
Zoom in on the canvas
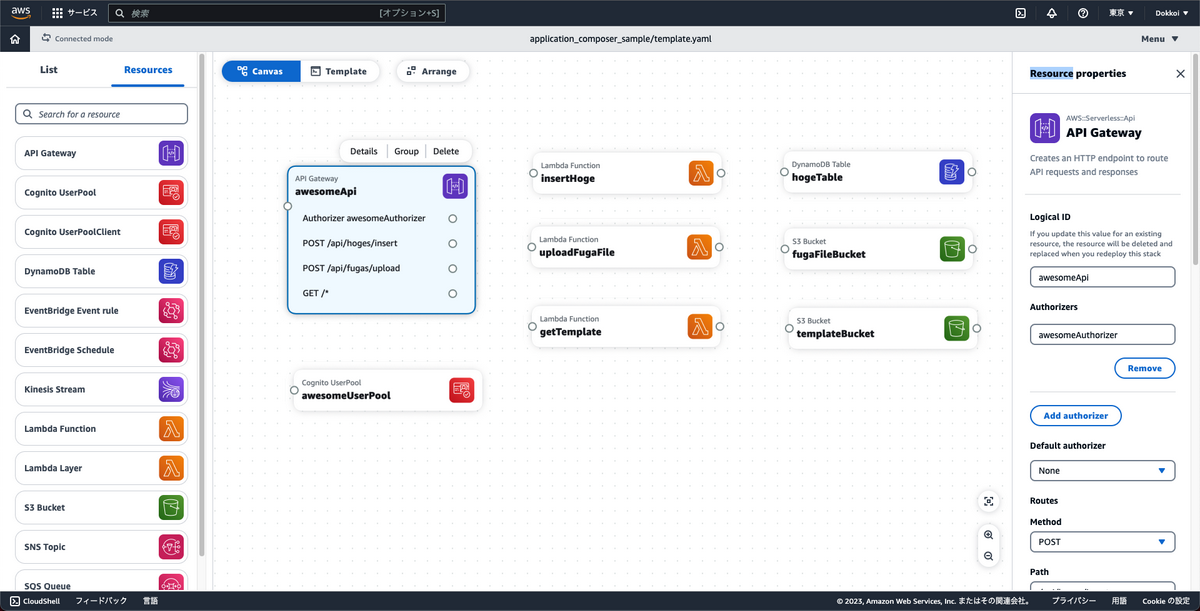[988, 535]
